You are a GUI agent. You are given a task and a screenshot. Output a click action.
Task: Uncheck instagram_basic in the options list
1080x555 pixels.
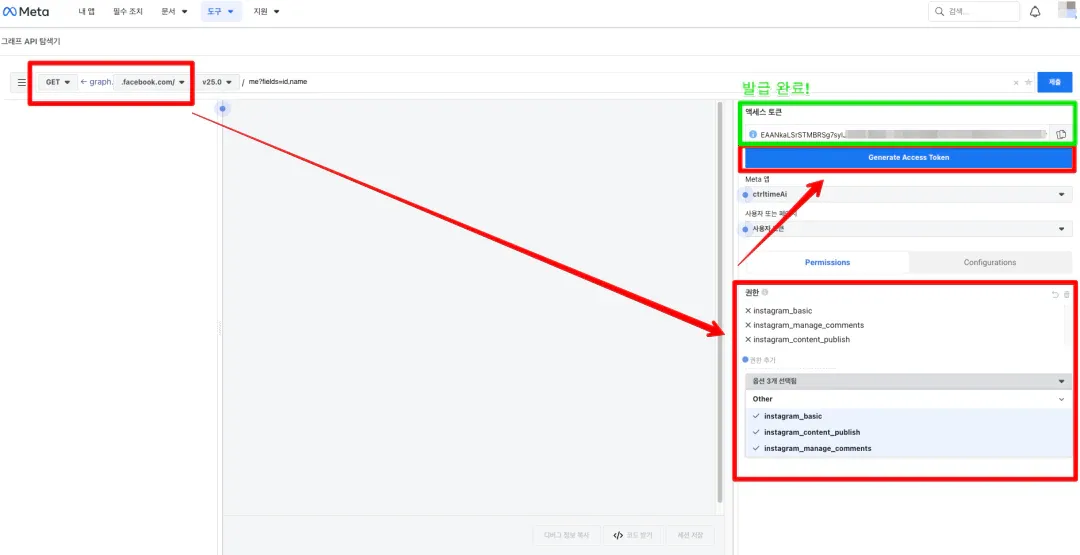pyautogui.click(x=908, y=417)
